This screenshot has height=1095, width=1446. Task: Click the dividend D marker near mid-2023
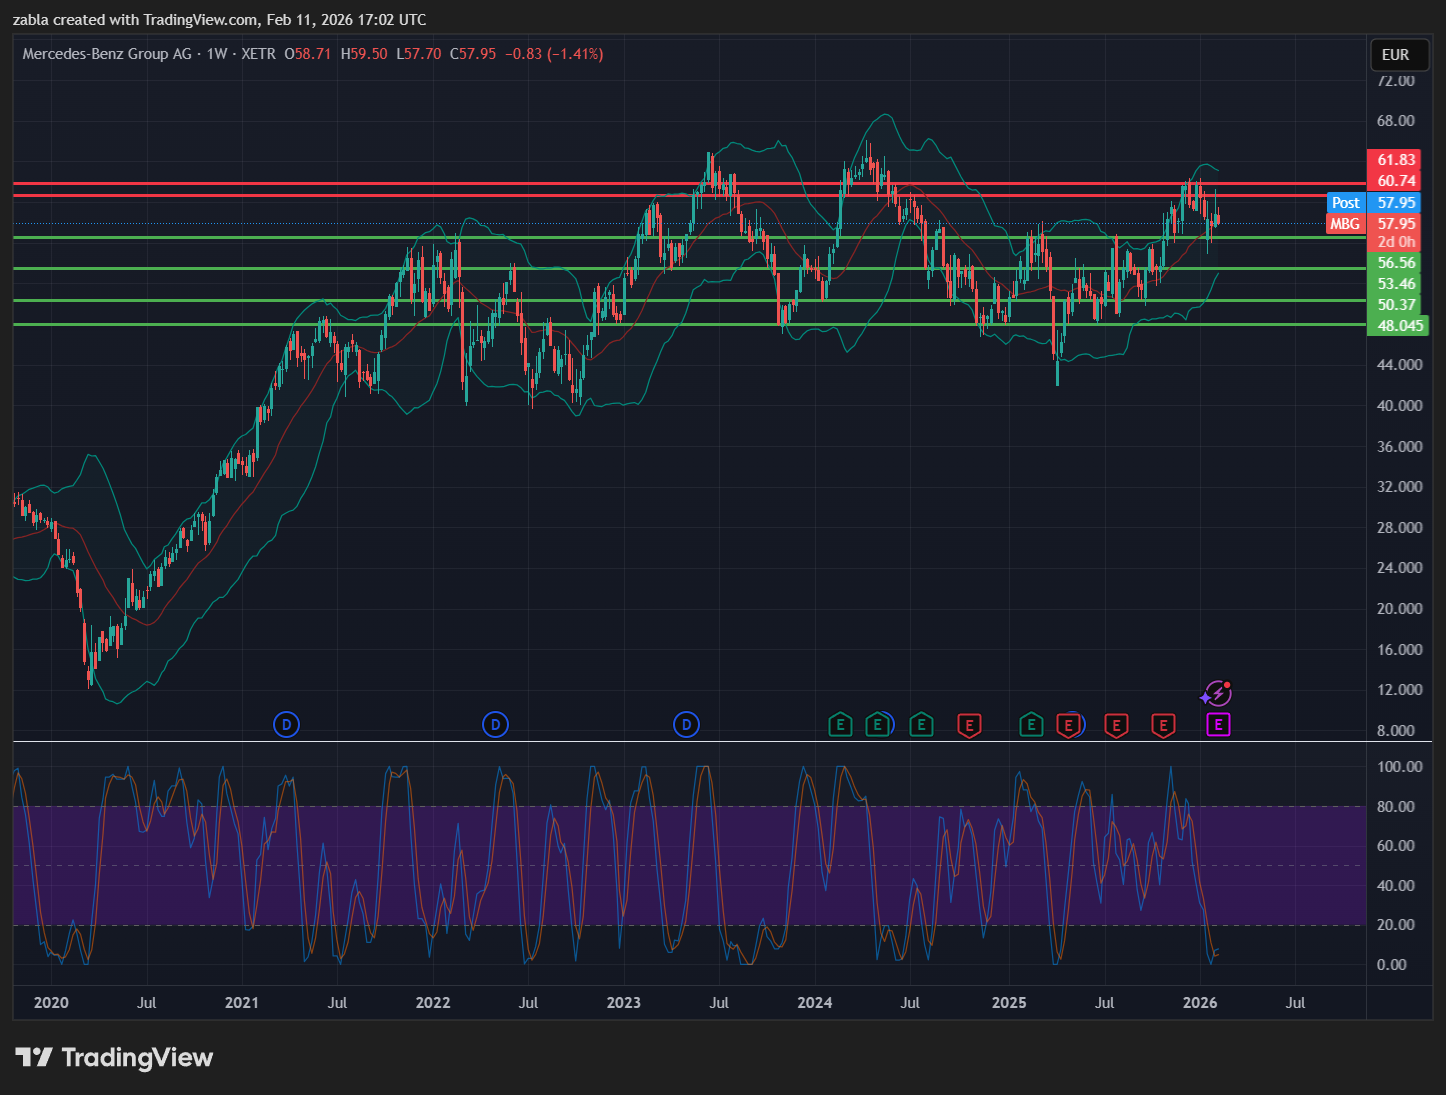click(x=686, y=725)
